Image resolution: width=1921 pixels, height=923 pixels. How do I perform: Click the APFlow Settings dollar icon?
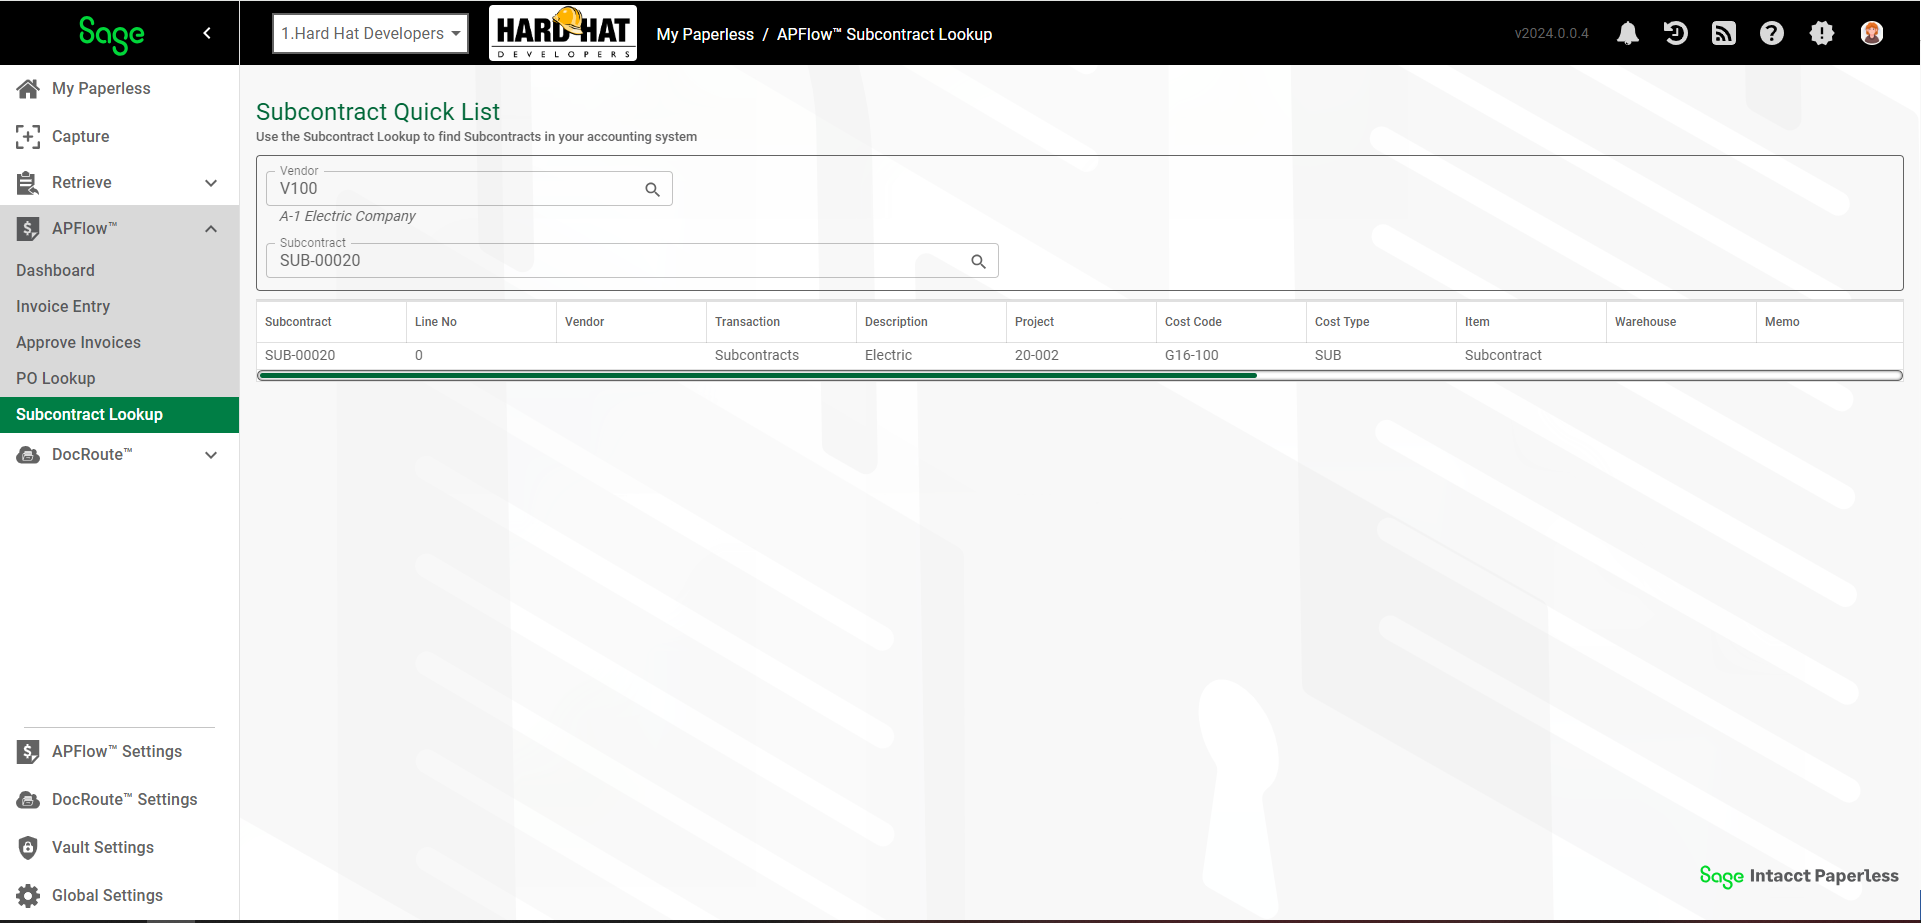[28, 752]
